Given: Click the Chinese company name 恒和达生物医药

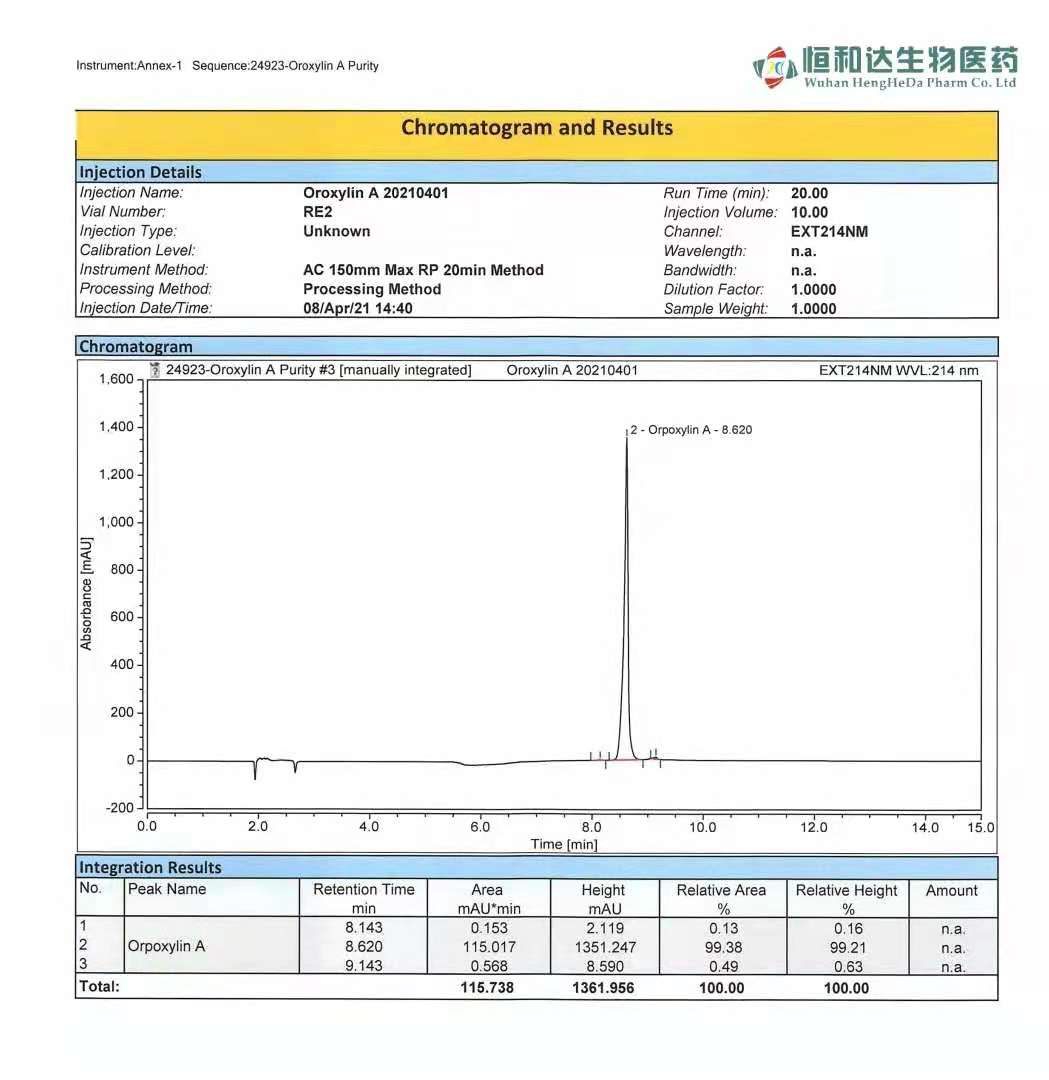Looking at the screenshot, I should coord(910,60).
